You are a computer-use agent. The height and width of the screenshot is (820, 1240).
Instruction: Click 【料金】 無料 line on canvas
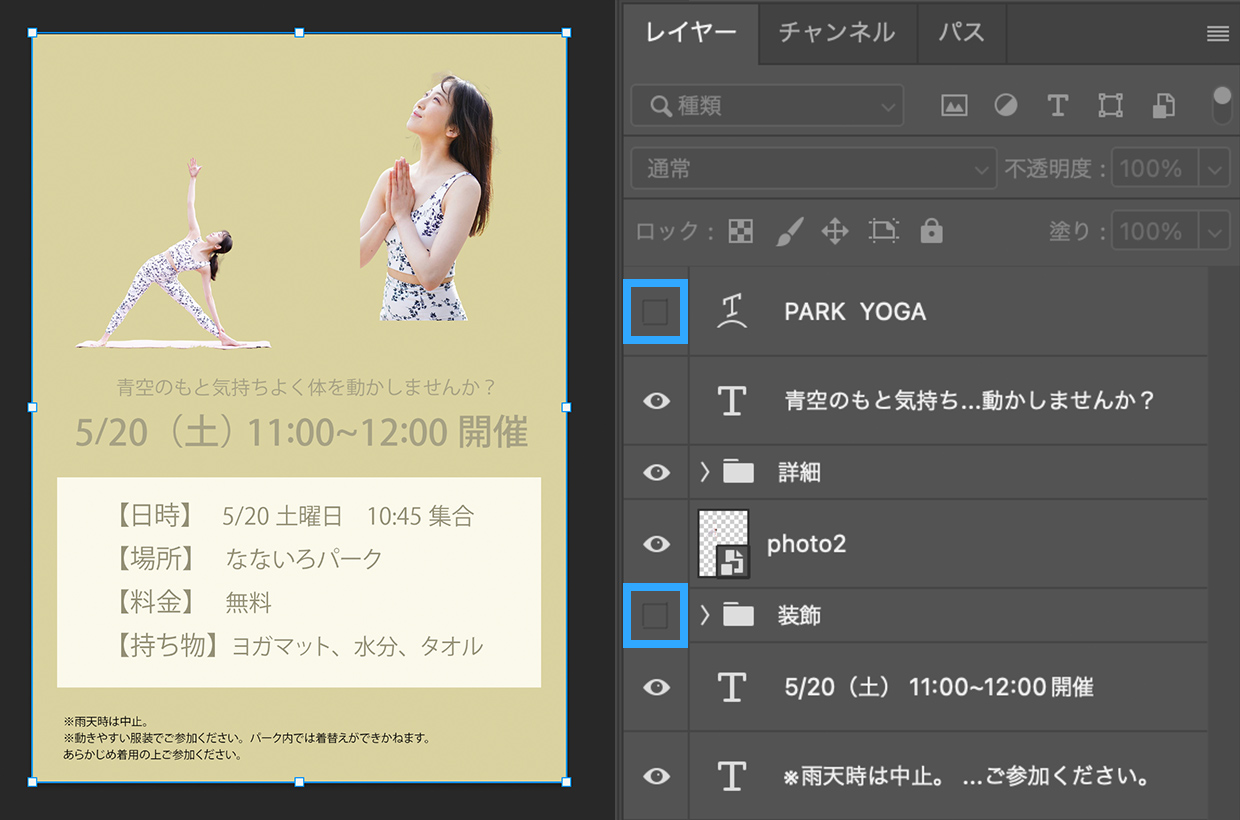coord(192,602)
